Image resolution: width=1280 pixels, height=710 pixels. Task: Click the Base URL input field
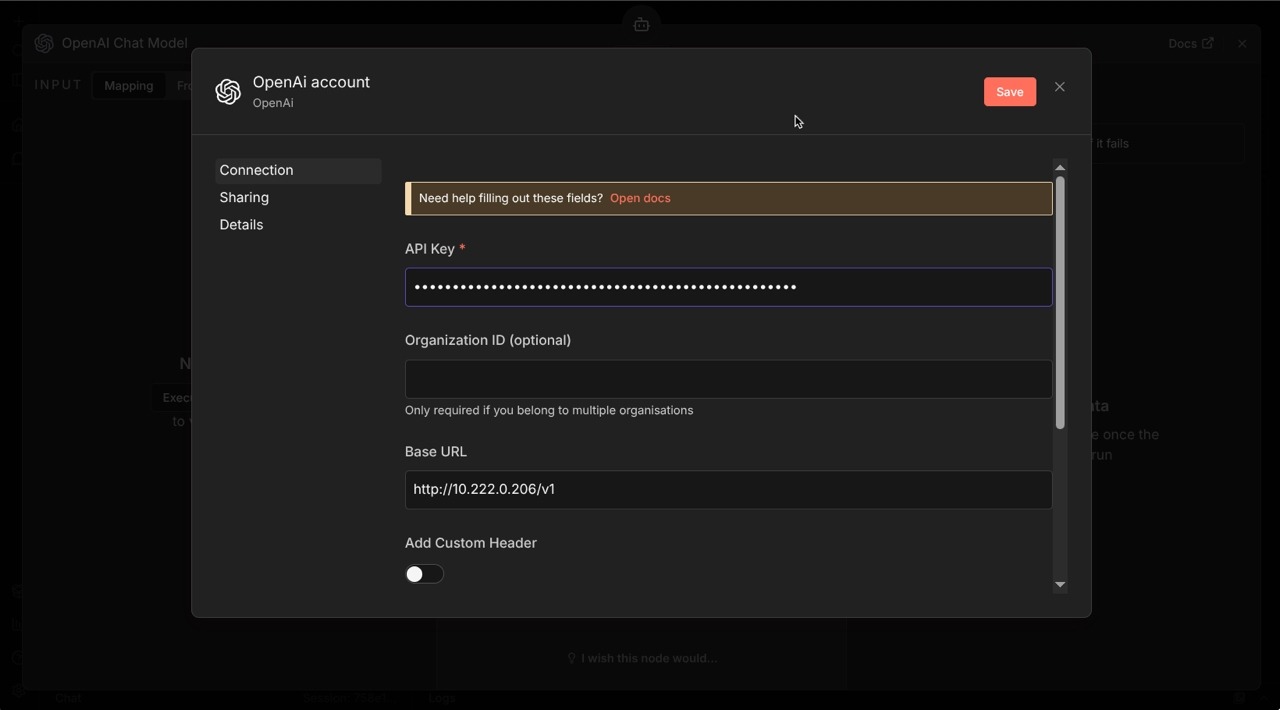pyautogui.click(x=728, y=490)
